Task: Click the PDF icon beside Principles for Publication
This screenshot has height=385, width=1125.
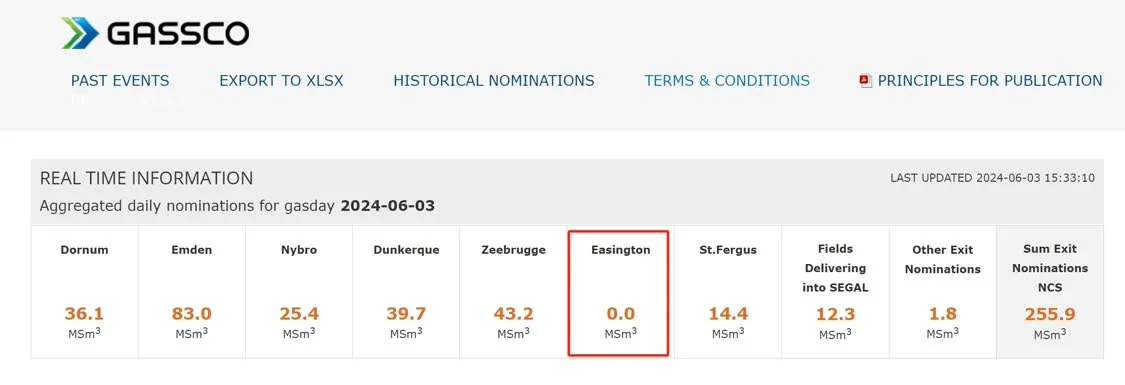Action: 865,81
